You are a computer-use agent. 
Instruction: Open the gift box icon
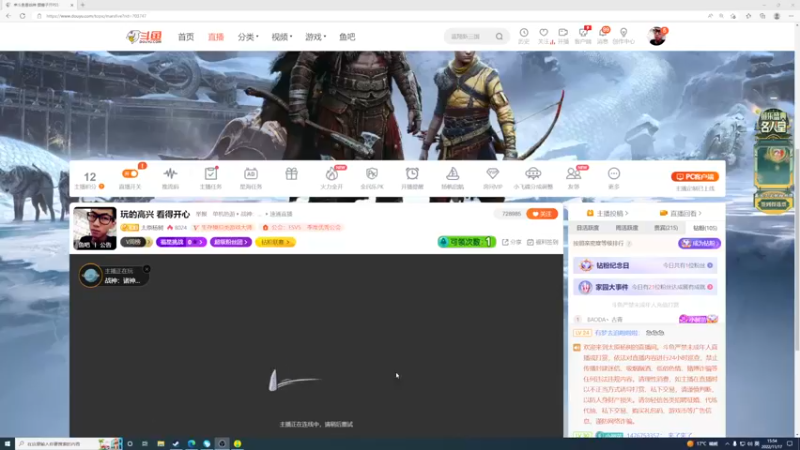pos(291,174)
